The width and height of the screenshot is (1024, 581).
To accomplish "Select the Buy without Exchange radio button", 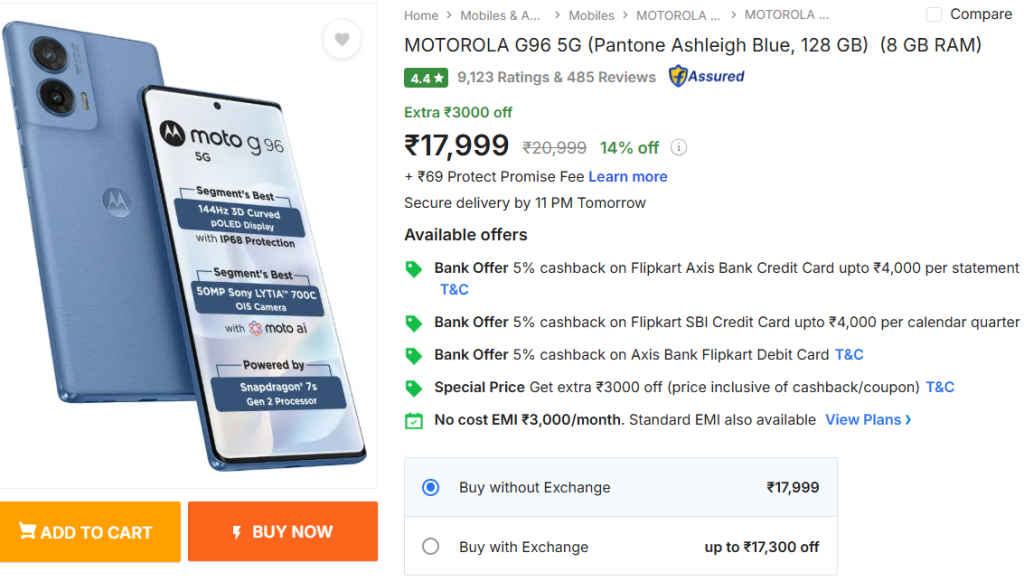I will [x=431, y=487].
